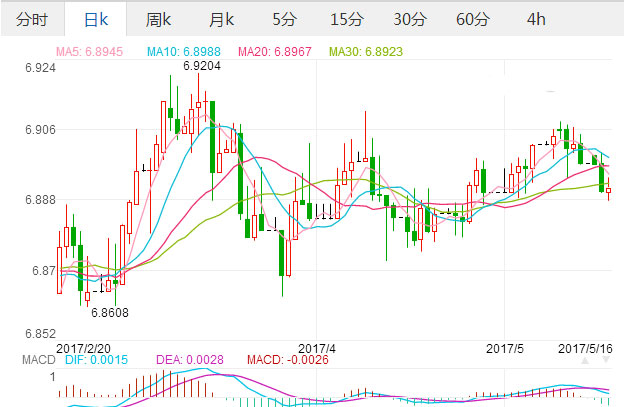Click the MACD indicator title
This screenshot has width=624, height=407.
39,360
